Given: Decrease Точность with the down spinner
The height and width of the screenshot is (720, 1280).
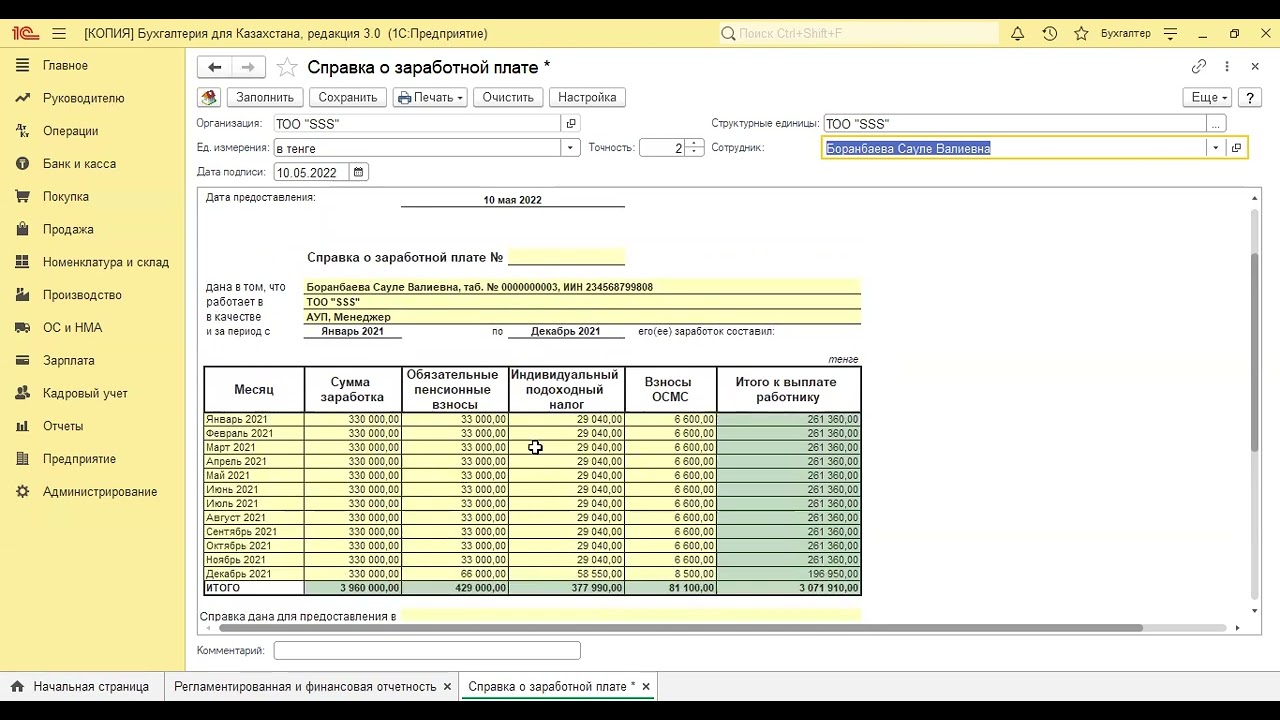Looking at the screenshot, I should pyautogui.click(x=695, y=152).
